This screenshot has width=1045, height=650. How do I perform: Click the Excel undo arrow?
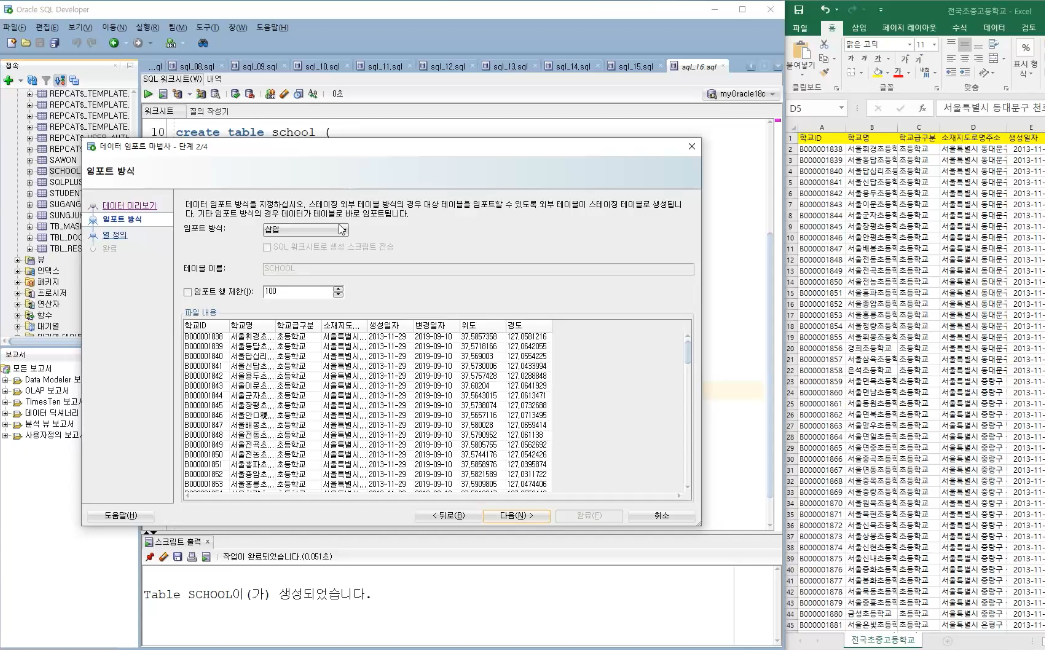[825, 10]
